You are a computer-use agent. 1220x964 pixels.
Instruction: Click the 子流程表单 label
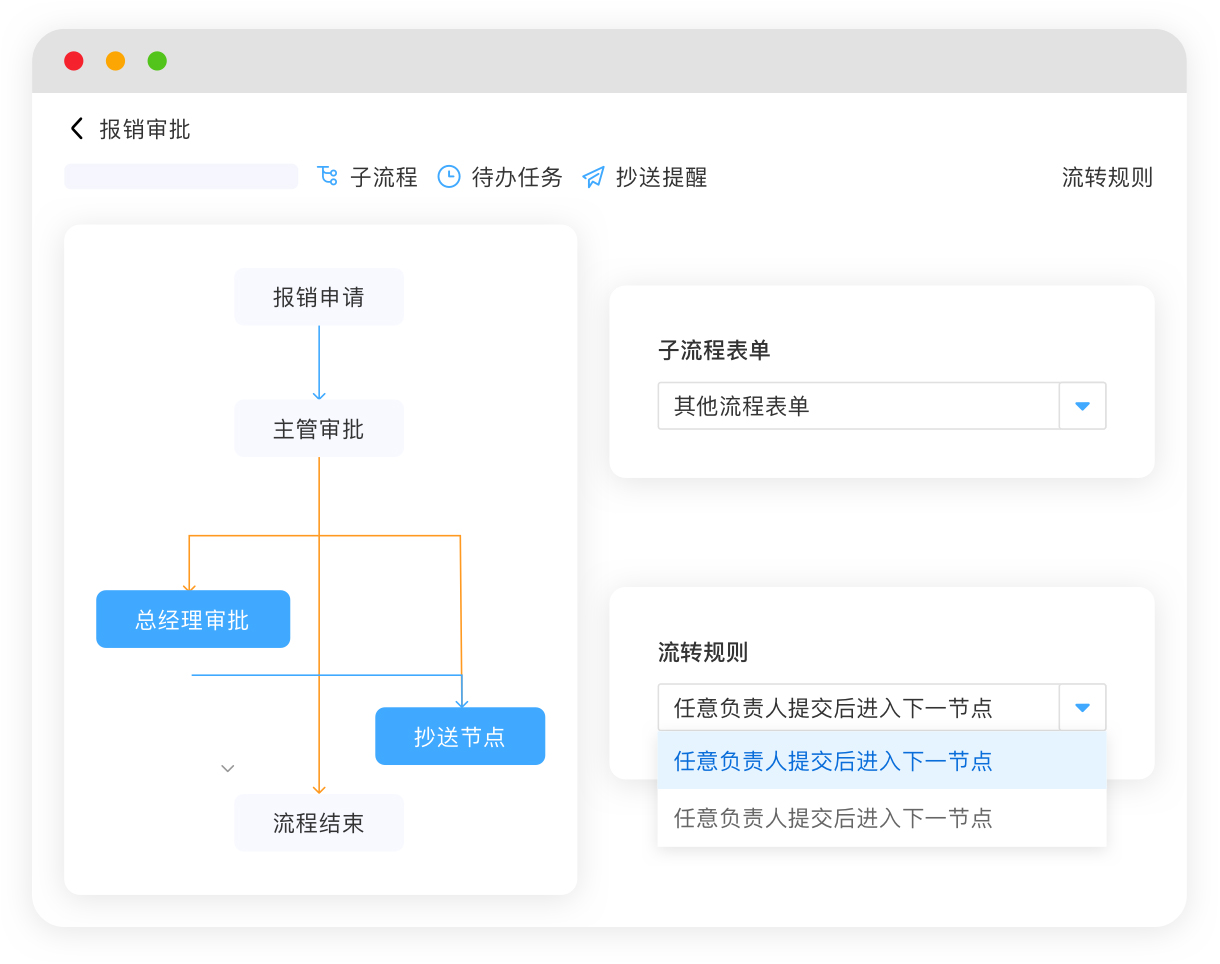click(x=714, y=350)
